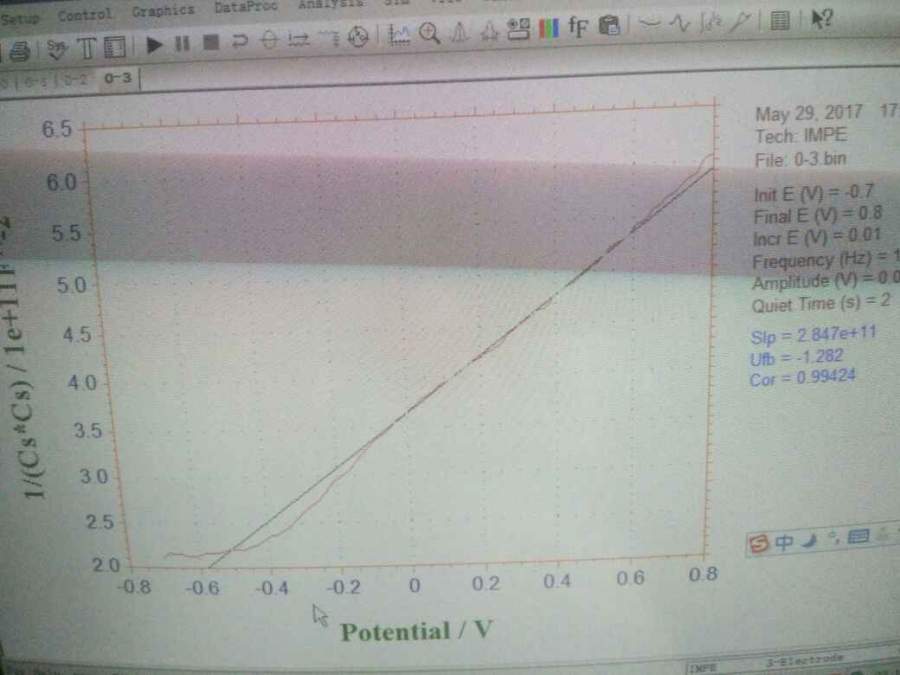Click the 'Cor = 0.99424' result text
Viewport: 900px width, 675px height.
click(802, 378)
